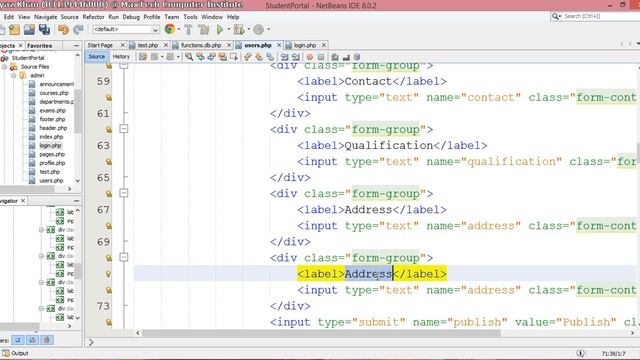Select header.php in the project tree
The height and width of the screenshot is (360, 640).
(x=53, y=128)
